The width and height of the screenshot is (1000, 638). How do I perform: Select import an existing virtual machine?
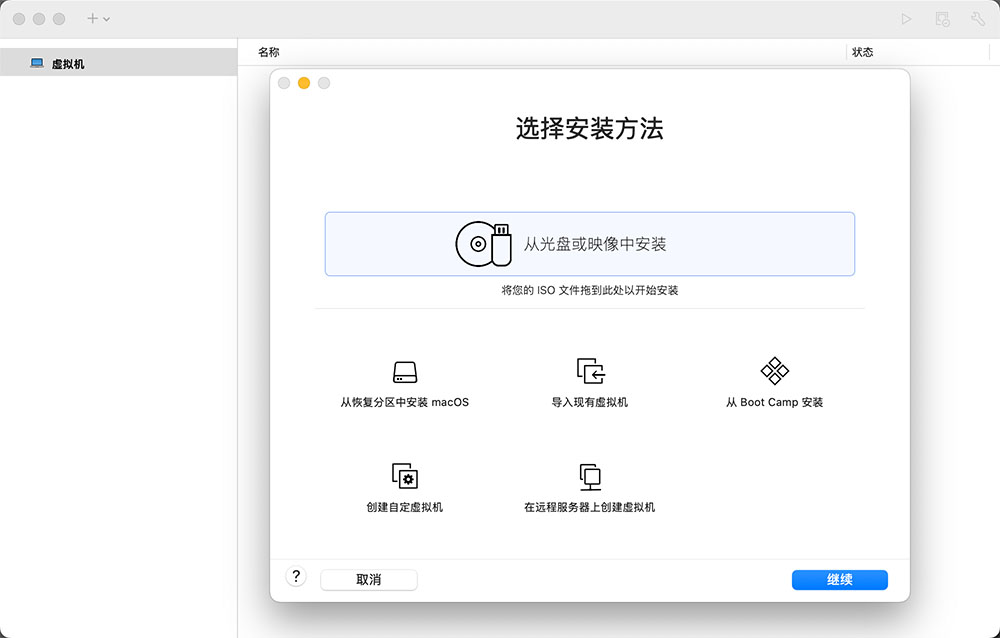tap(590, 383)
